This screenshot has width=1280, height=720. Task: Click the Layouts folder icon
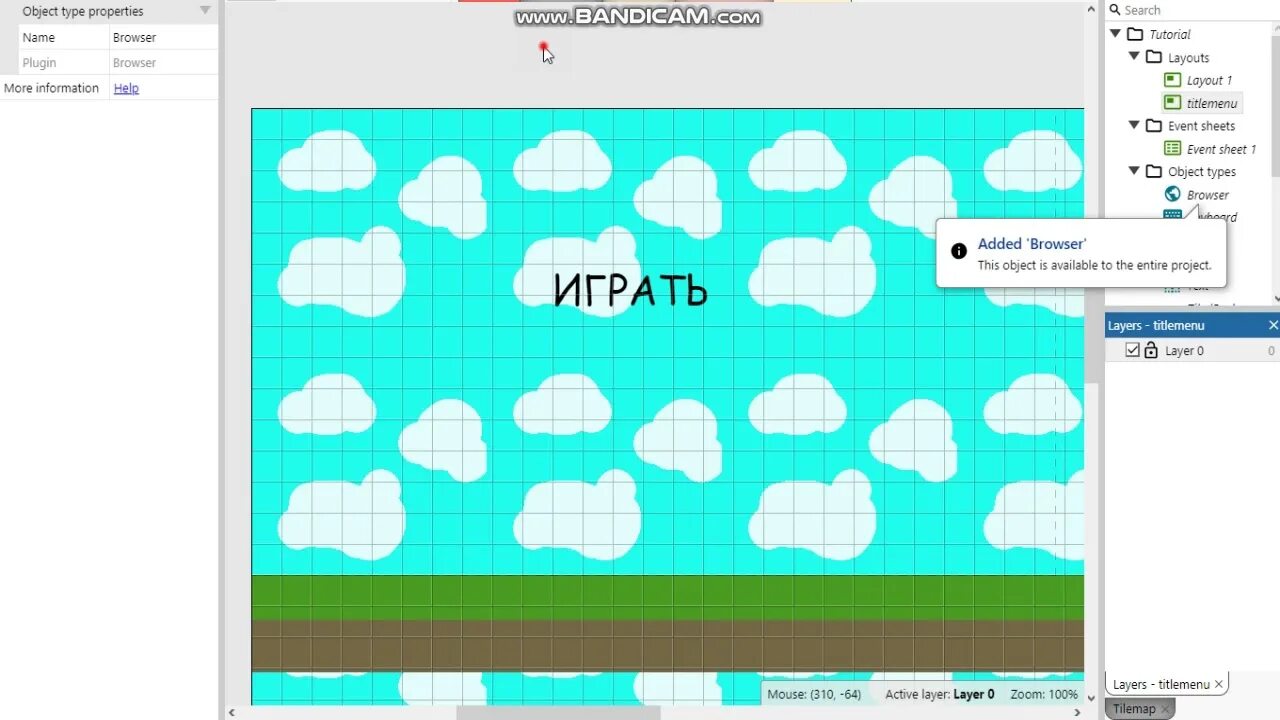[x=1154, y=57]
